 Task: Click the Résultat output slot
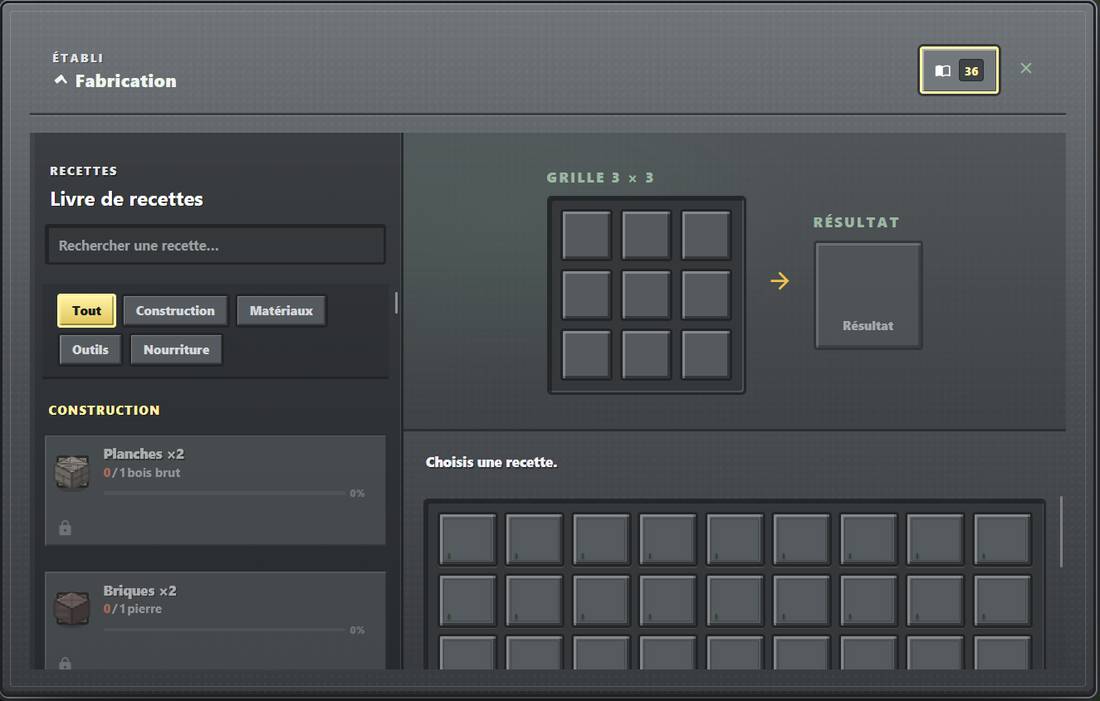pyautogui.click(x=868, y=295)
